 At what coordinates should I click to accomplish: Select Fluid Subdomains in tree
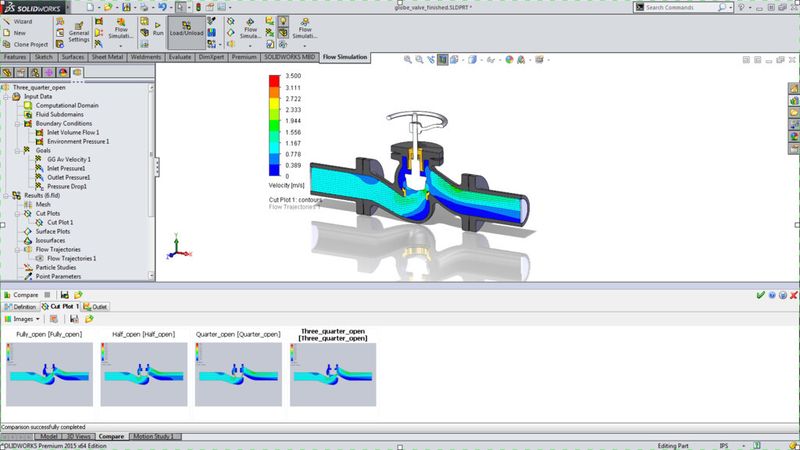[x=59, y=114]
